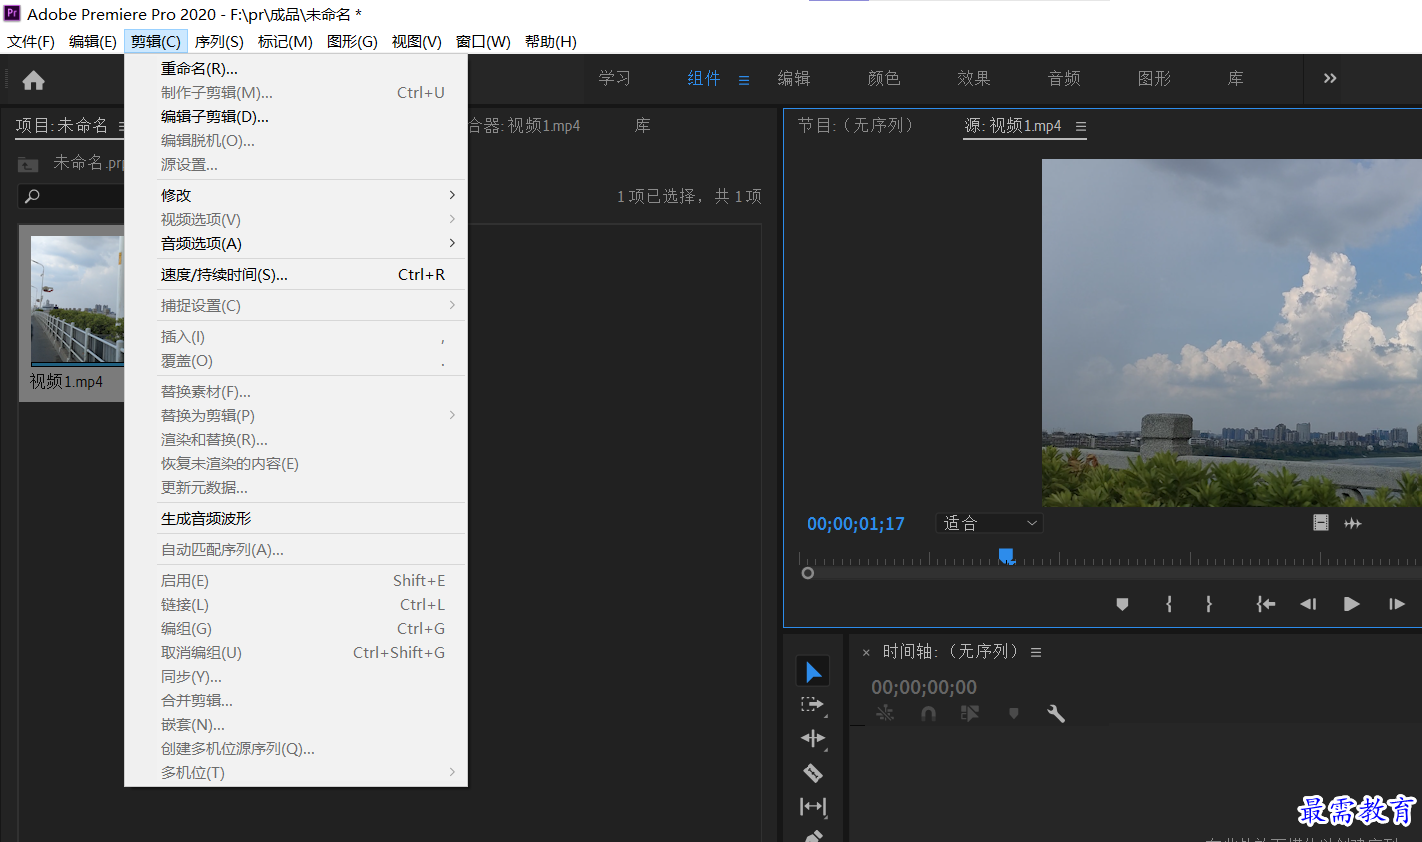This screenshot has width=1422, height=842.
Task: Click the Premiere Pro app icon
Action: tap(12, 13)
